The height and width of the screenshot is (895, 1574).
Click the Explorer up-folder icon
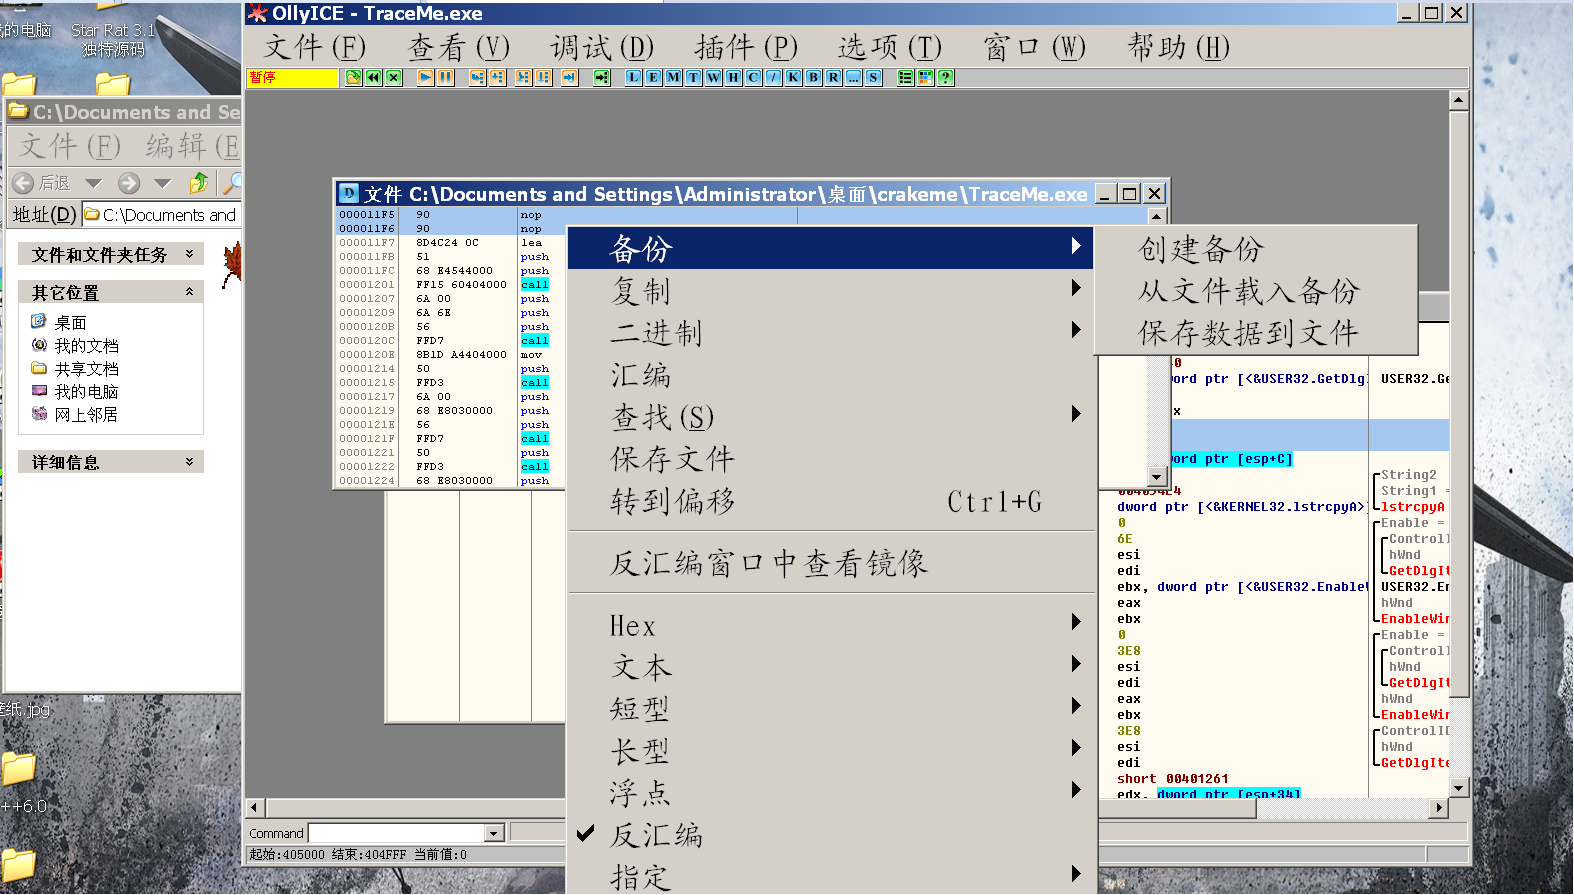(x=199, y=182)
